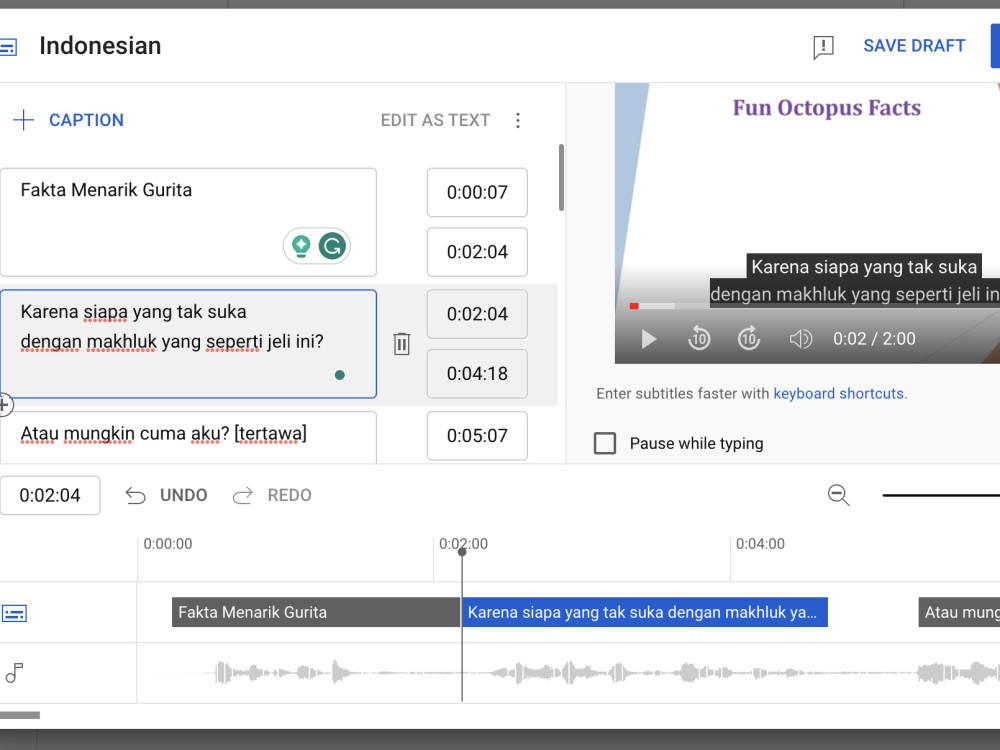
Task: Edit the 0:05:07 time field
Action: pos(477,436)
